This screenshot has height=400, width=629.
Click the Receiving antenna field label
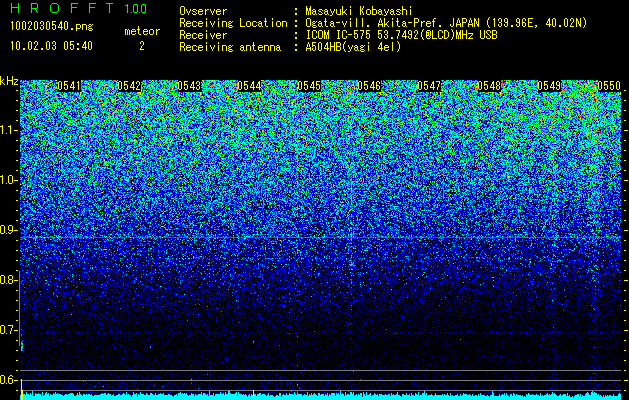230,47
